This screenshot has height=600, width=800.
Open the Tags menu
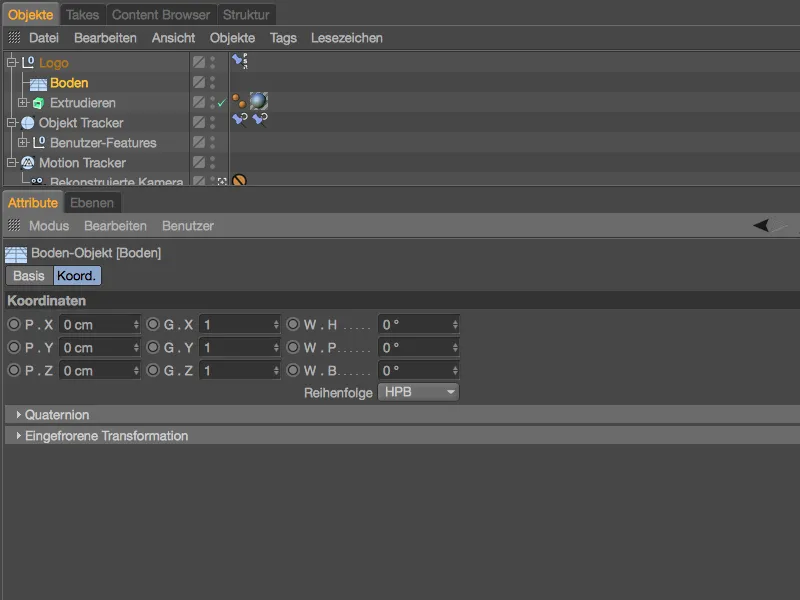click(x=283, y=38)
